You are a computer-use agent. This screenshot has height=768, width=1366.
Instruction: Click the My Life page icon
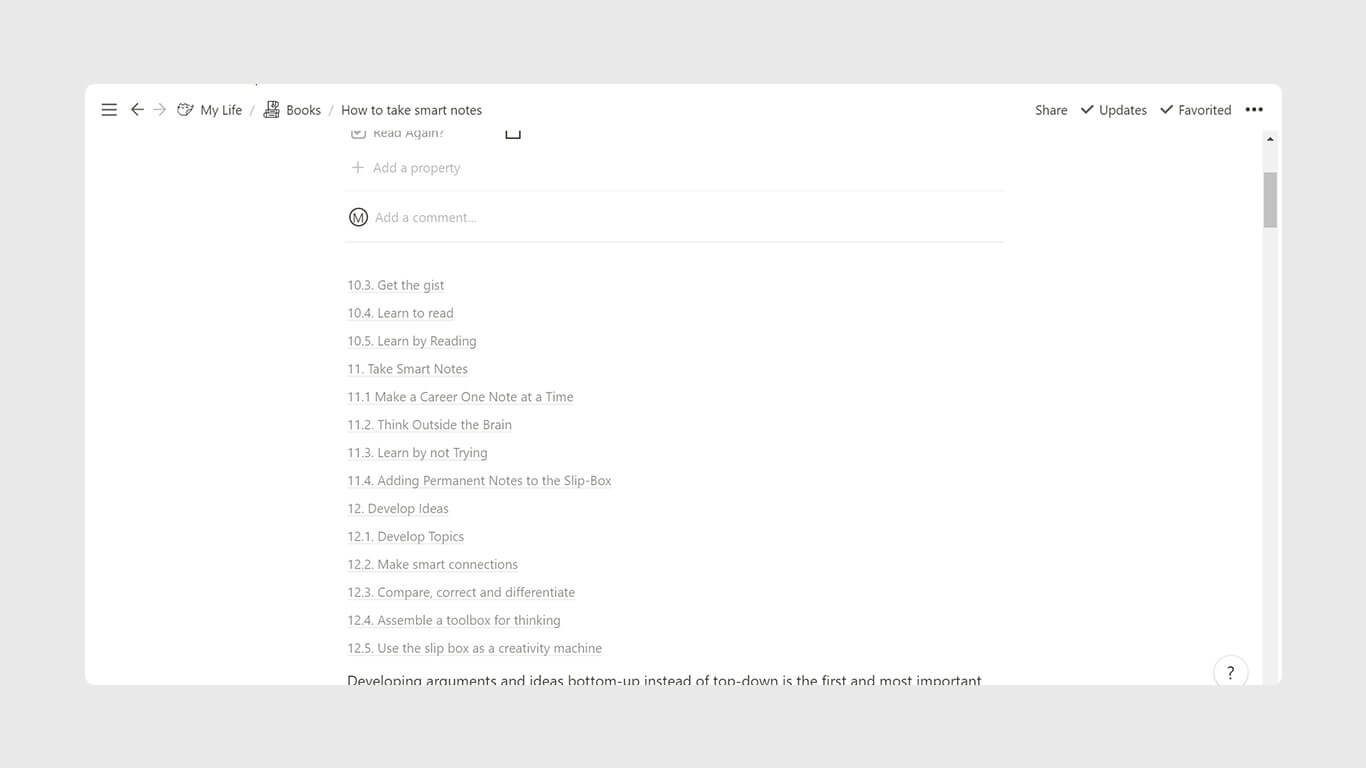pyautogui.click(x=185, y=110)
